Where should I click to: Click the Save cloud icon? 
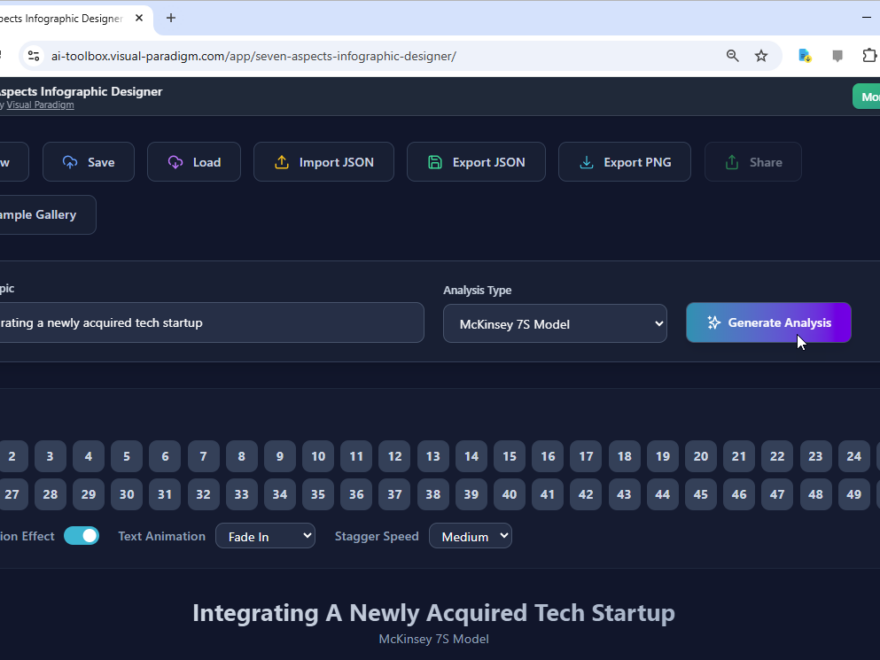click(70, 162)
